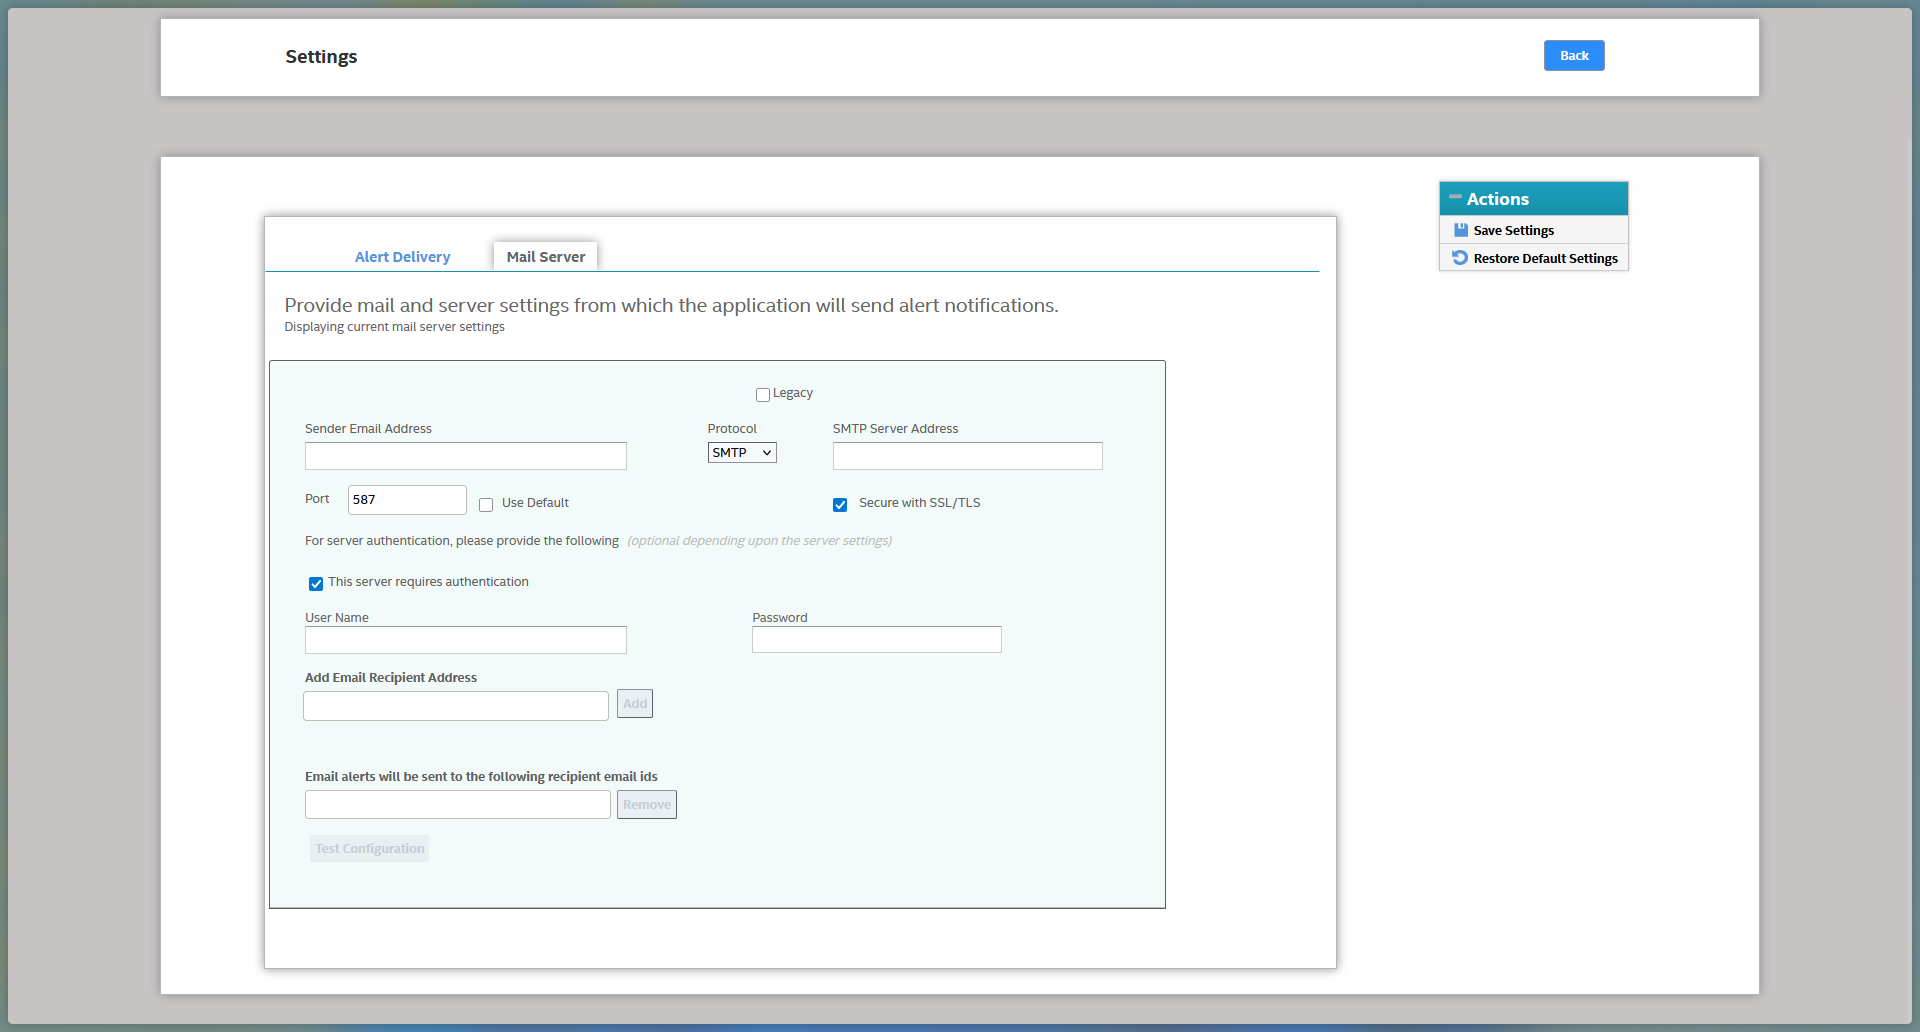Click the Actions panel header

pos(1534,199)
